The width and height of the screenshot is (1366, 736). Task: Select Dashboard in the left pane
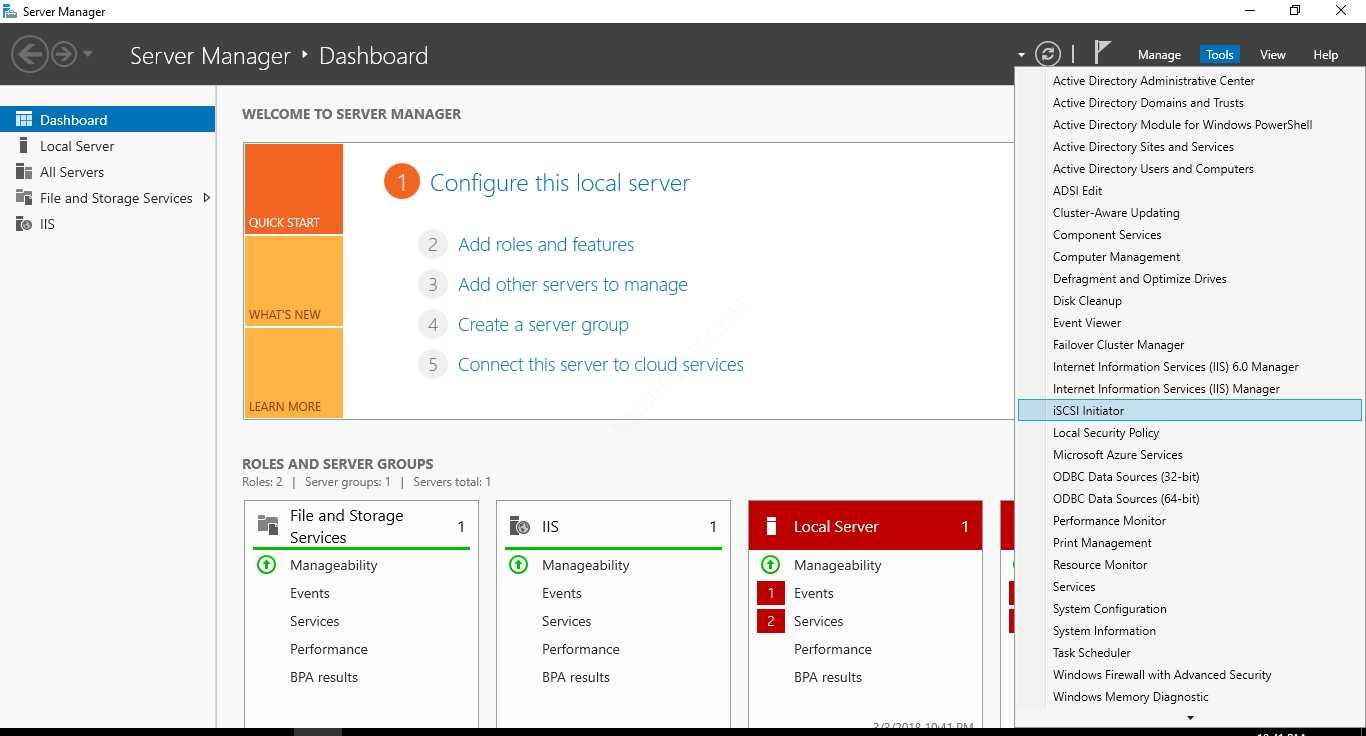(x=107, y=119)
